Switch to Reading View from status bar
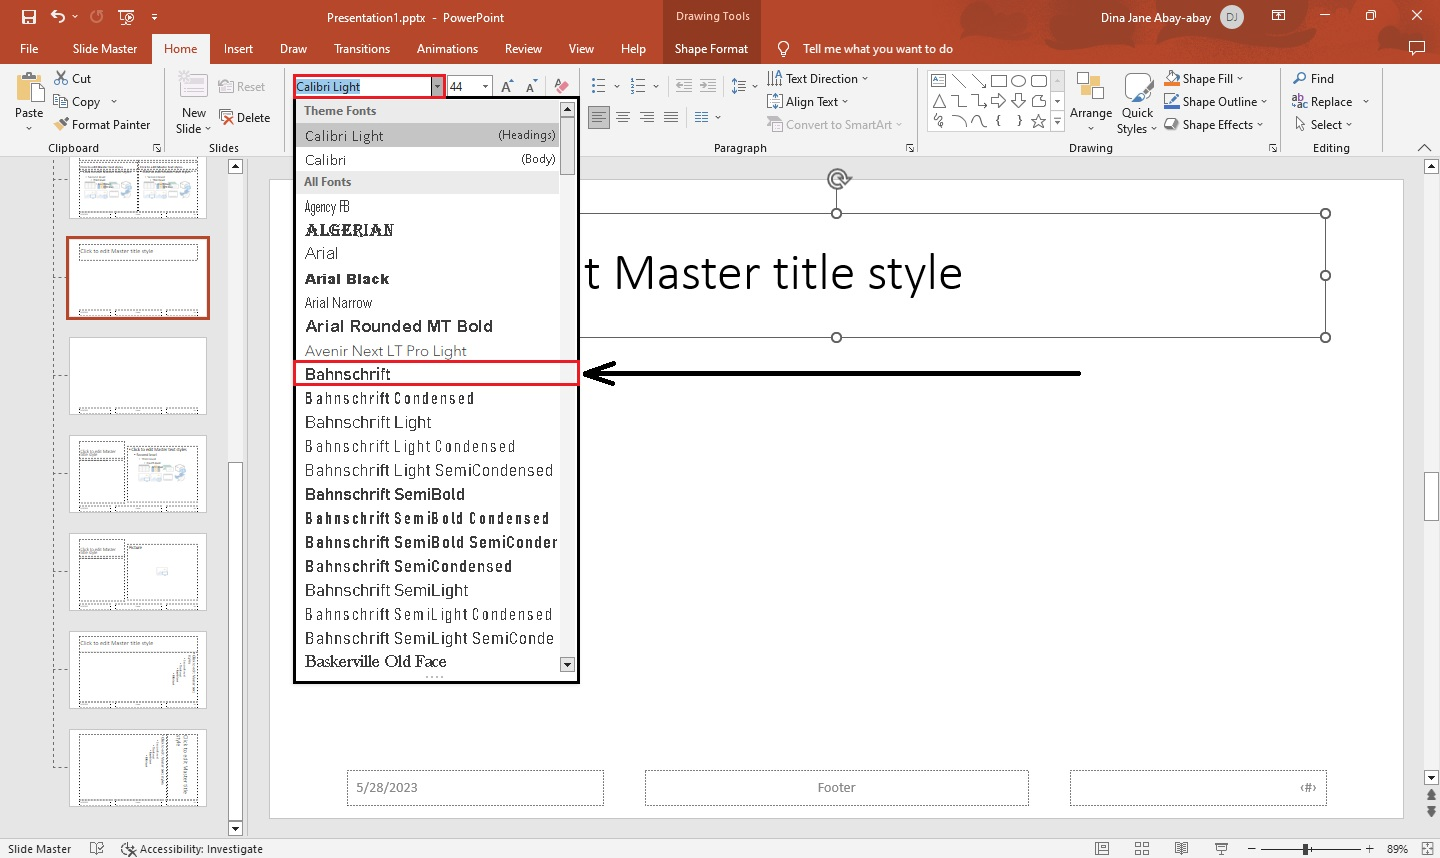 1182,848
